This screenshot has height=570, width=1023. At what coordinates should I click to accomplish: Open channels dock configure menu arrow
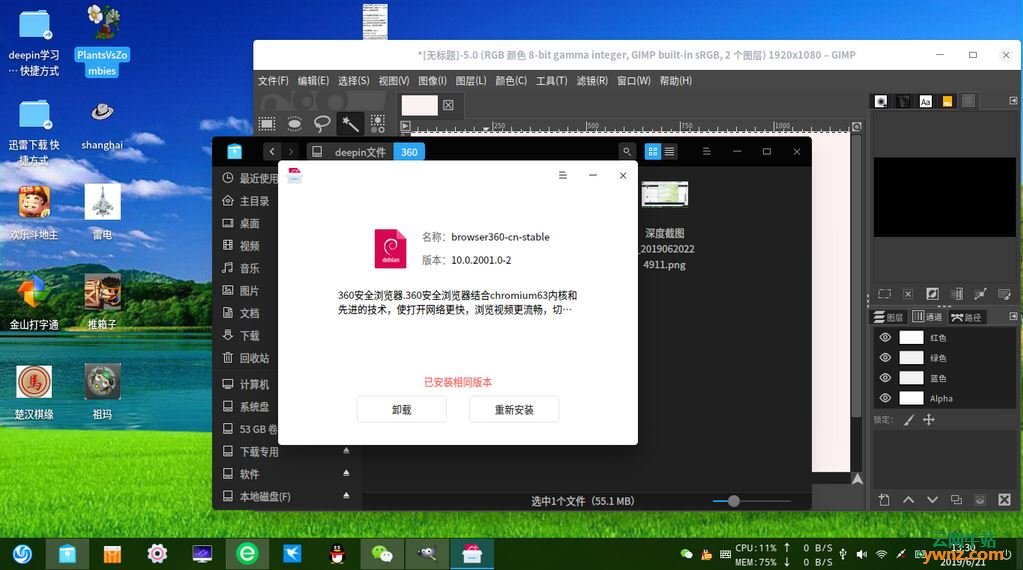click(1013, 316)
